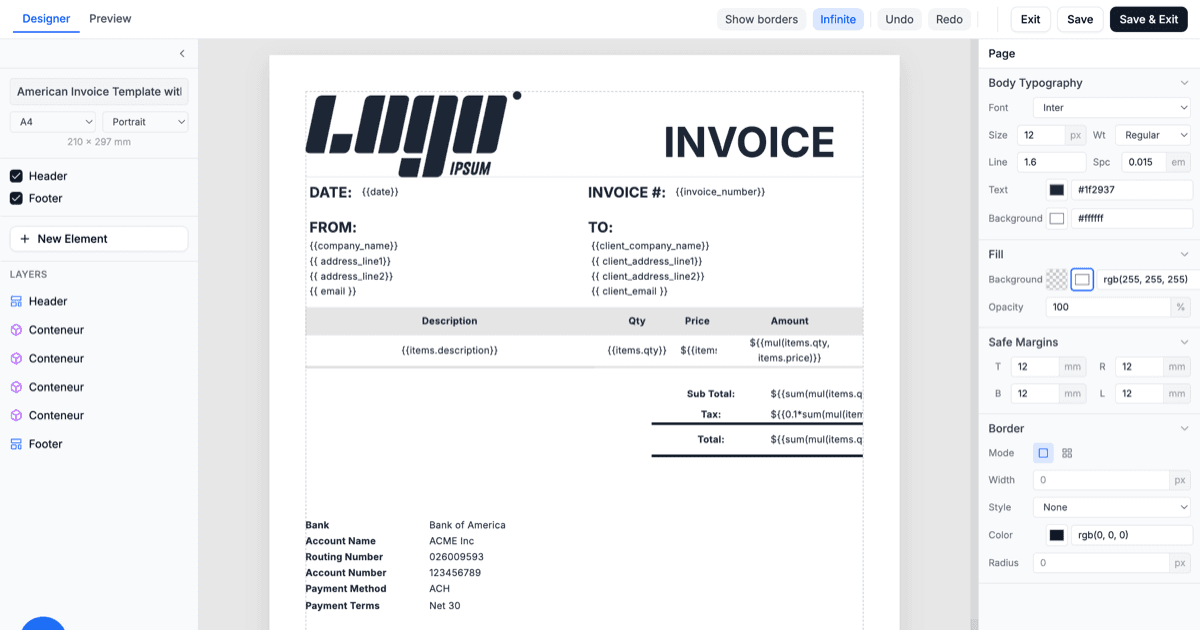1200x630 pixels.
Task: Select the per-side border mode icon
Action: point(1067,453)
